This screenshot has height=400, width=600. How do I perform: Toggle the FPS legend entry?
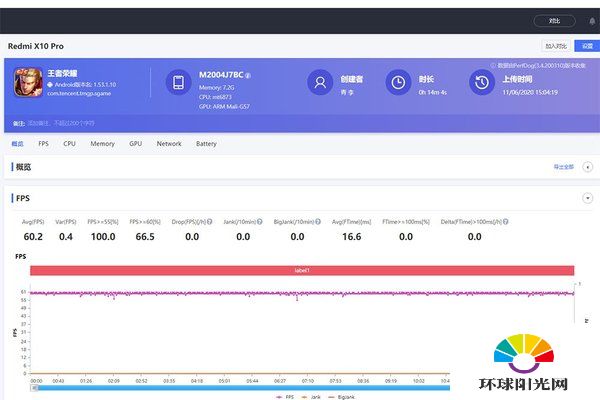point(285,397)
